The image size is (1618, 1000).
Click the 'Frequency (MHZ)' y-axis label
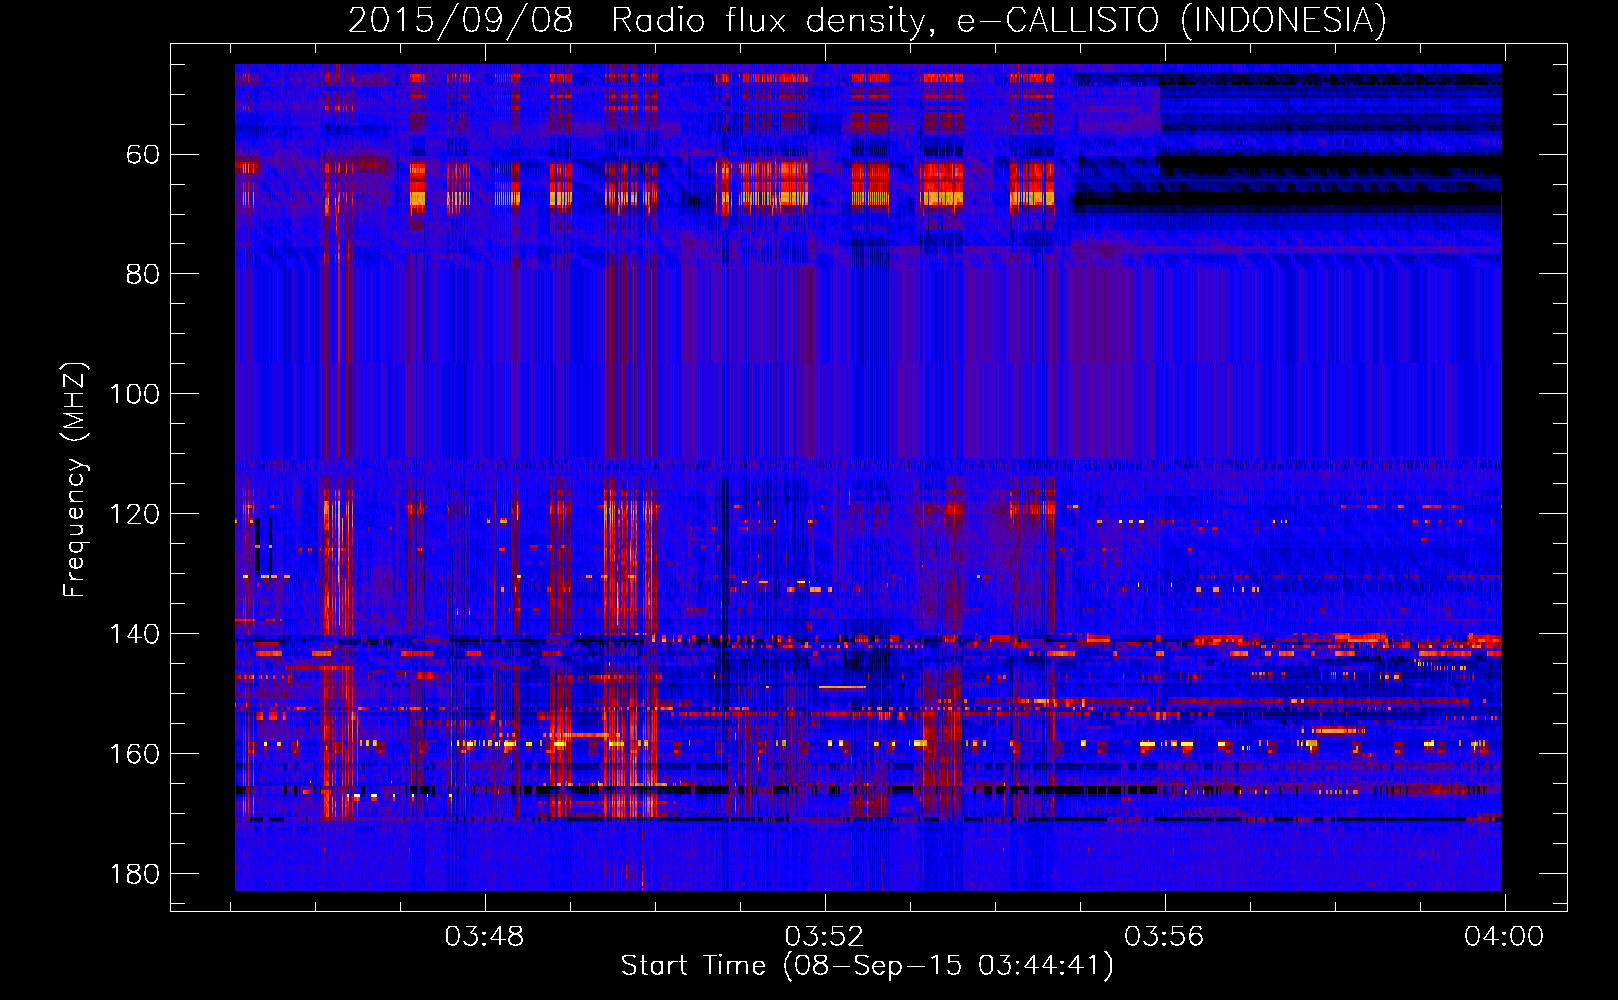(75, 479)
